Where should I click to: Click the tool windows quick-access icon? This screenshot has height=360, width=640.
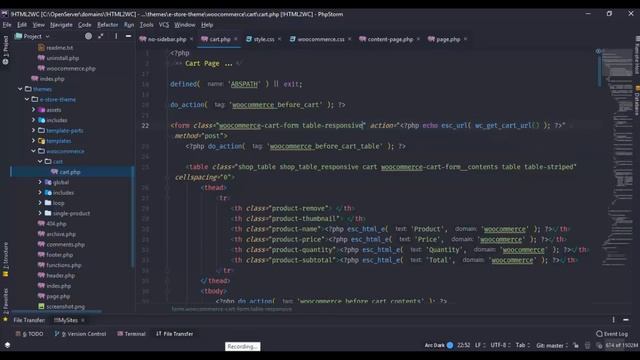7,345
